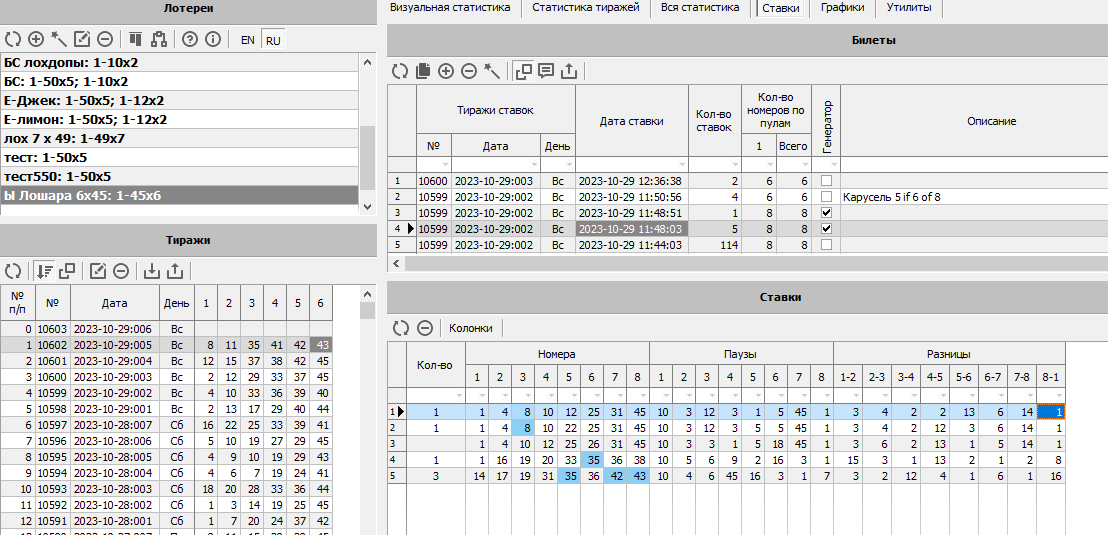
Task: Open the structure diagram icon in Лотереи toolbar
Action: (159, 39)
